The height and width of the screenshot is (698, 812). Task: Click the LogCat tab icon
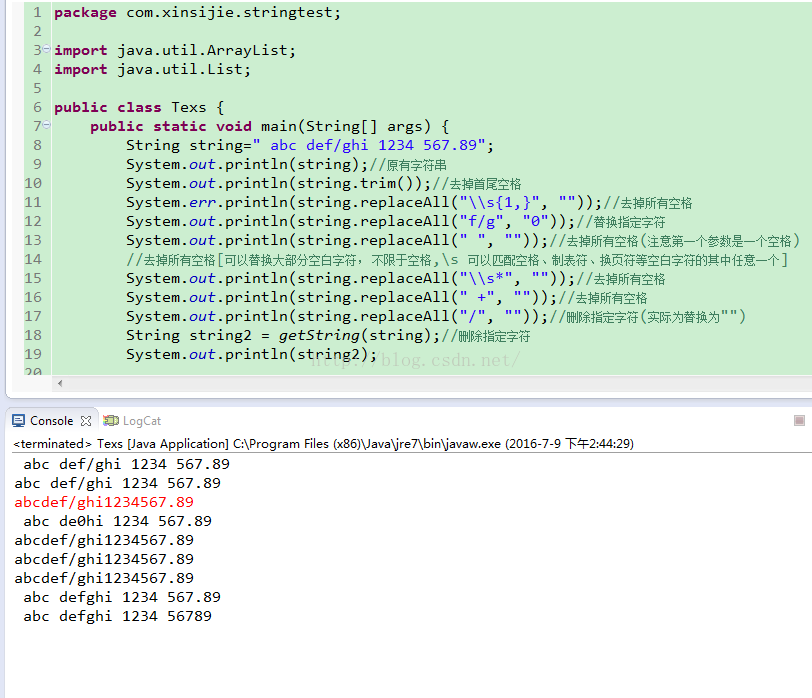tap(110, 420)
